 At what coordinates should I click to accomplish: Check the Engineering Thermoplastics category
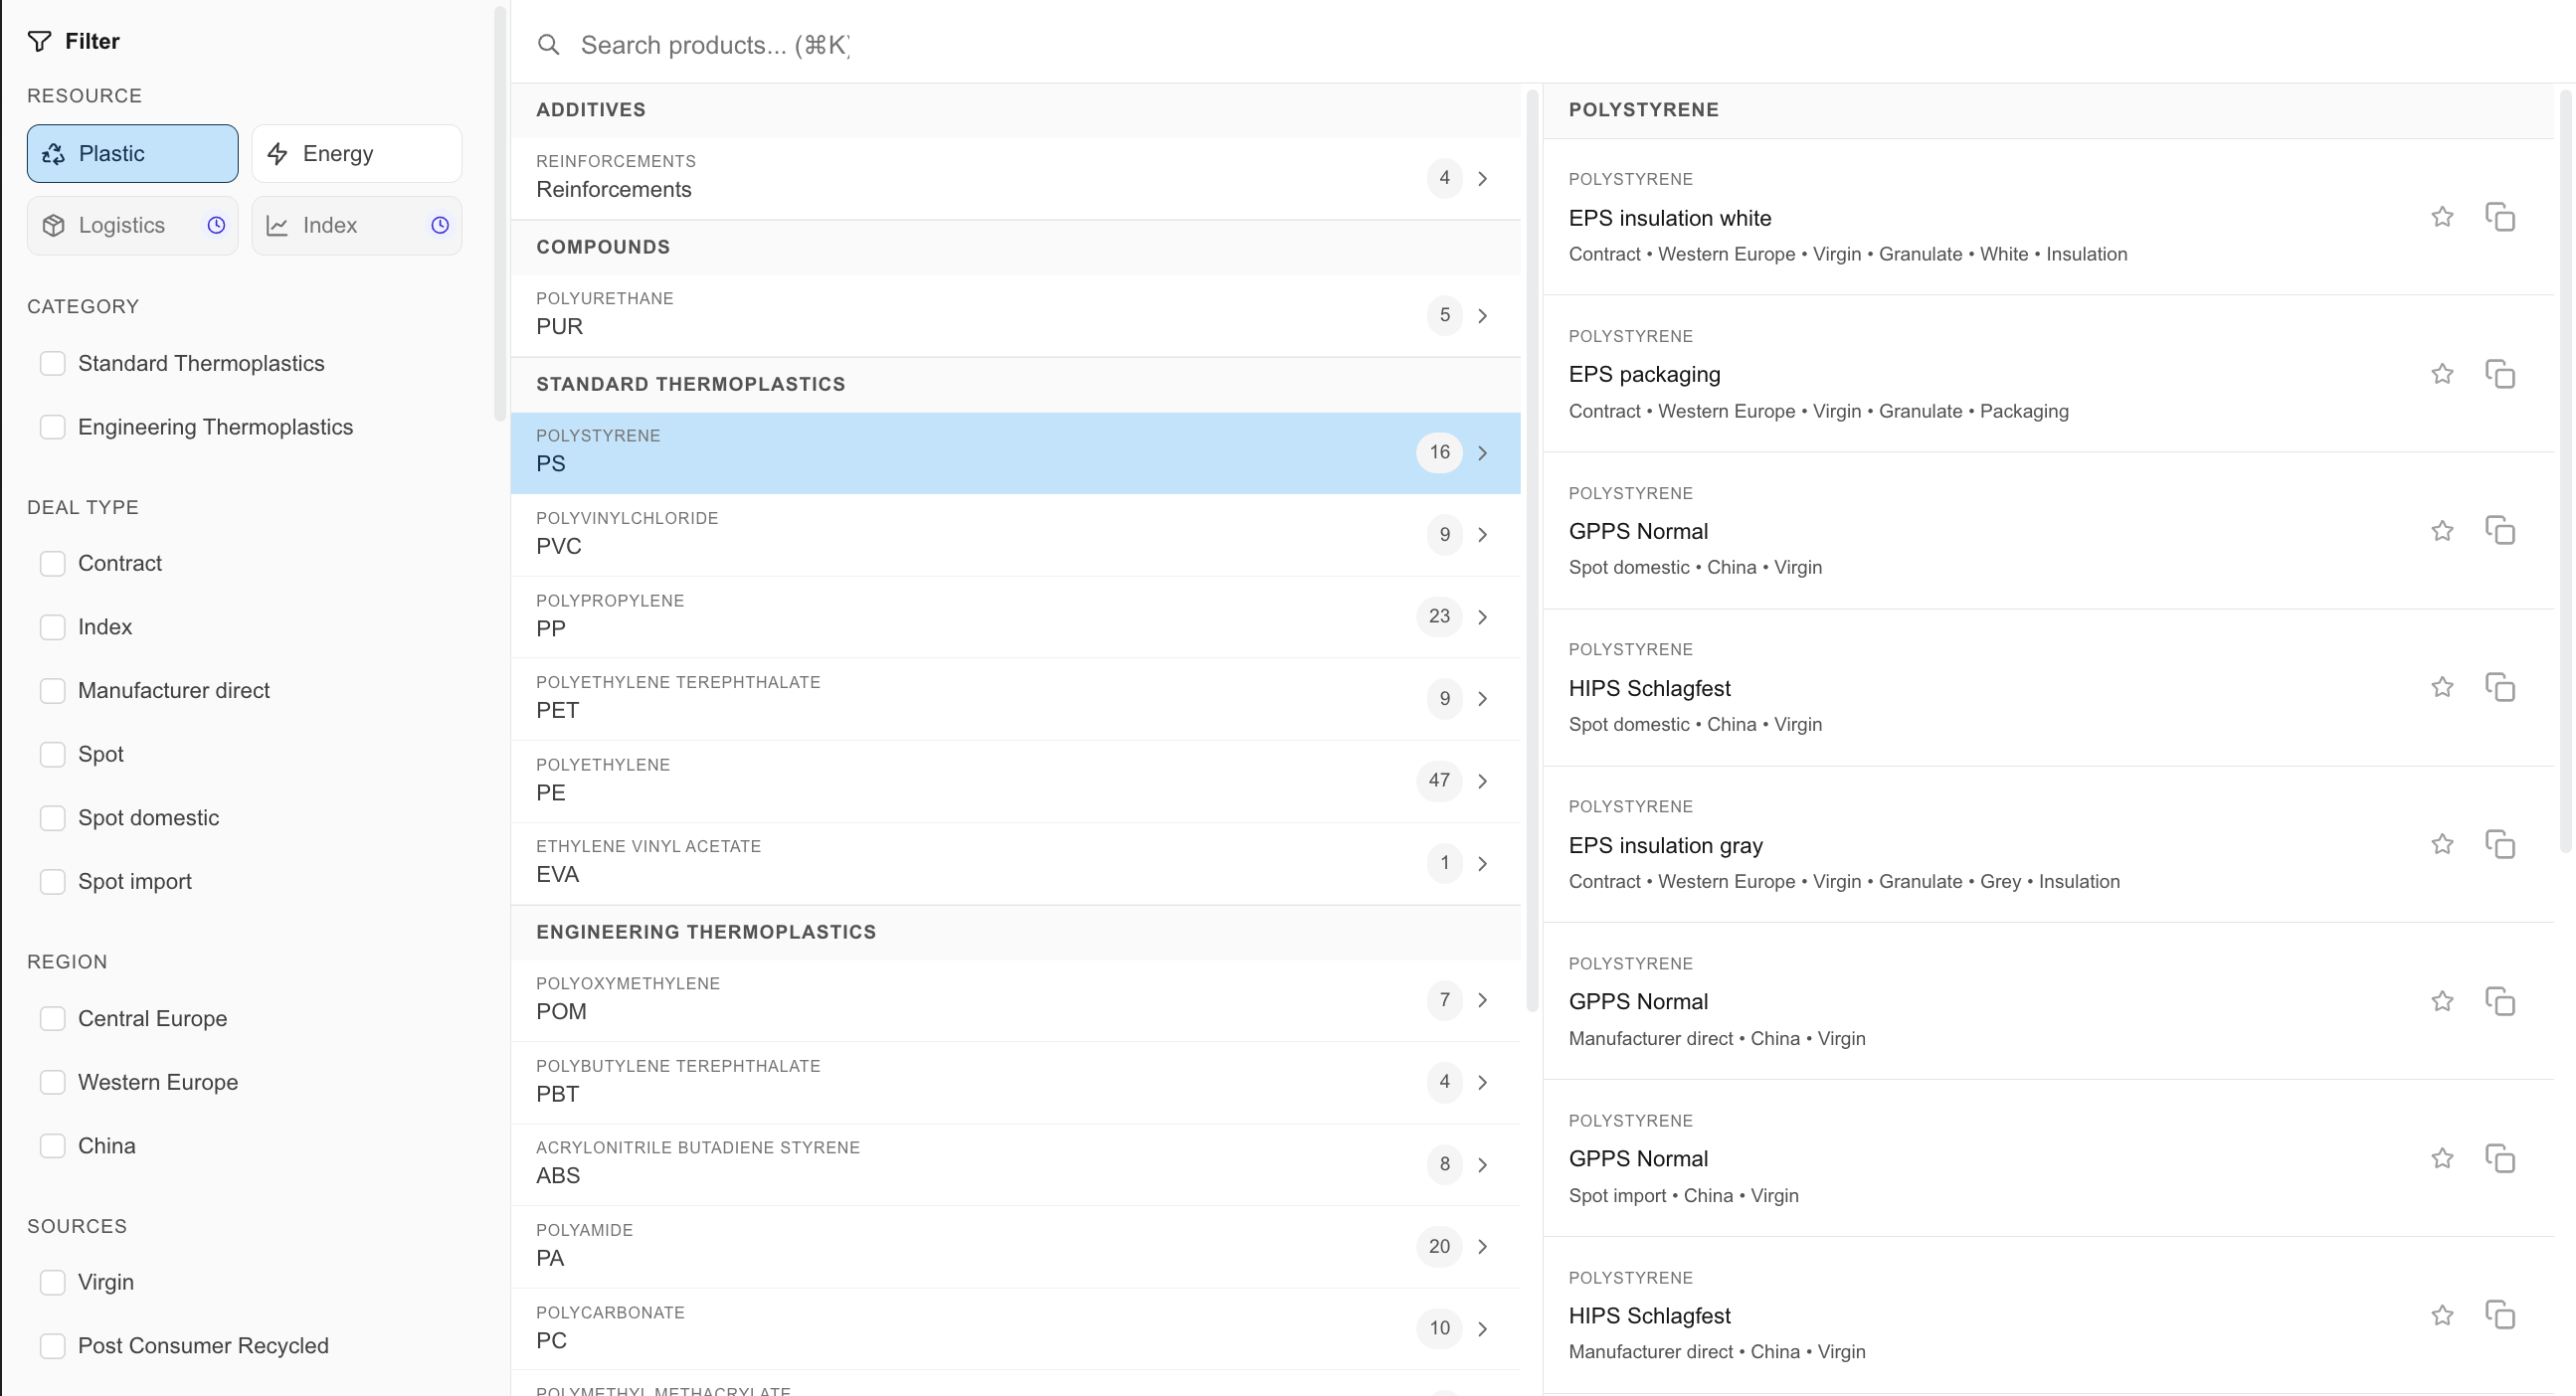[x=52, y=427]
